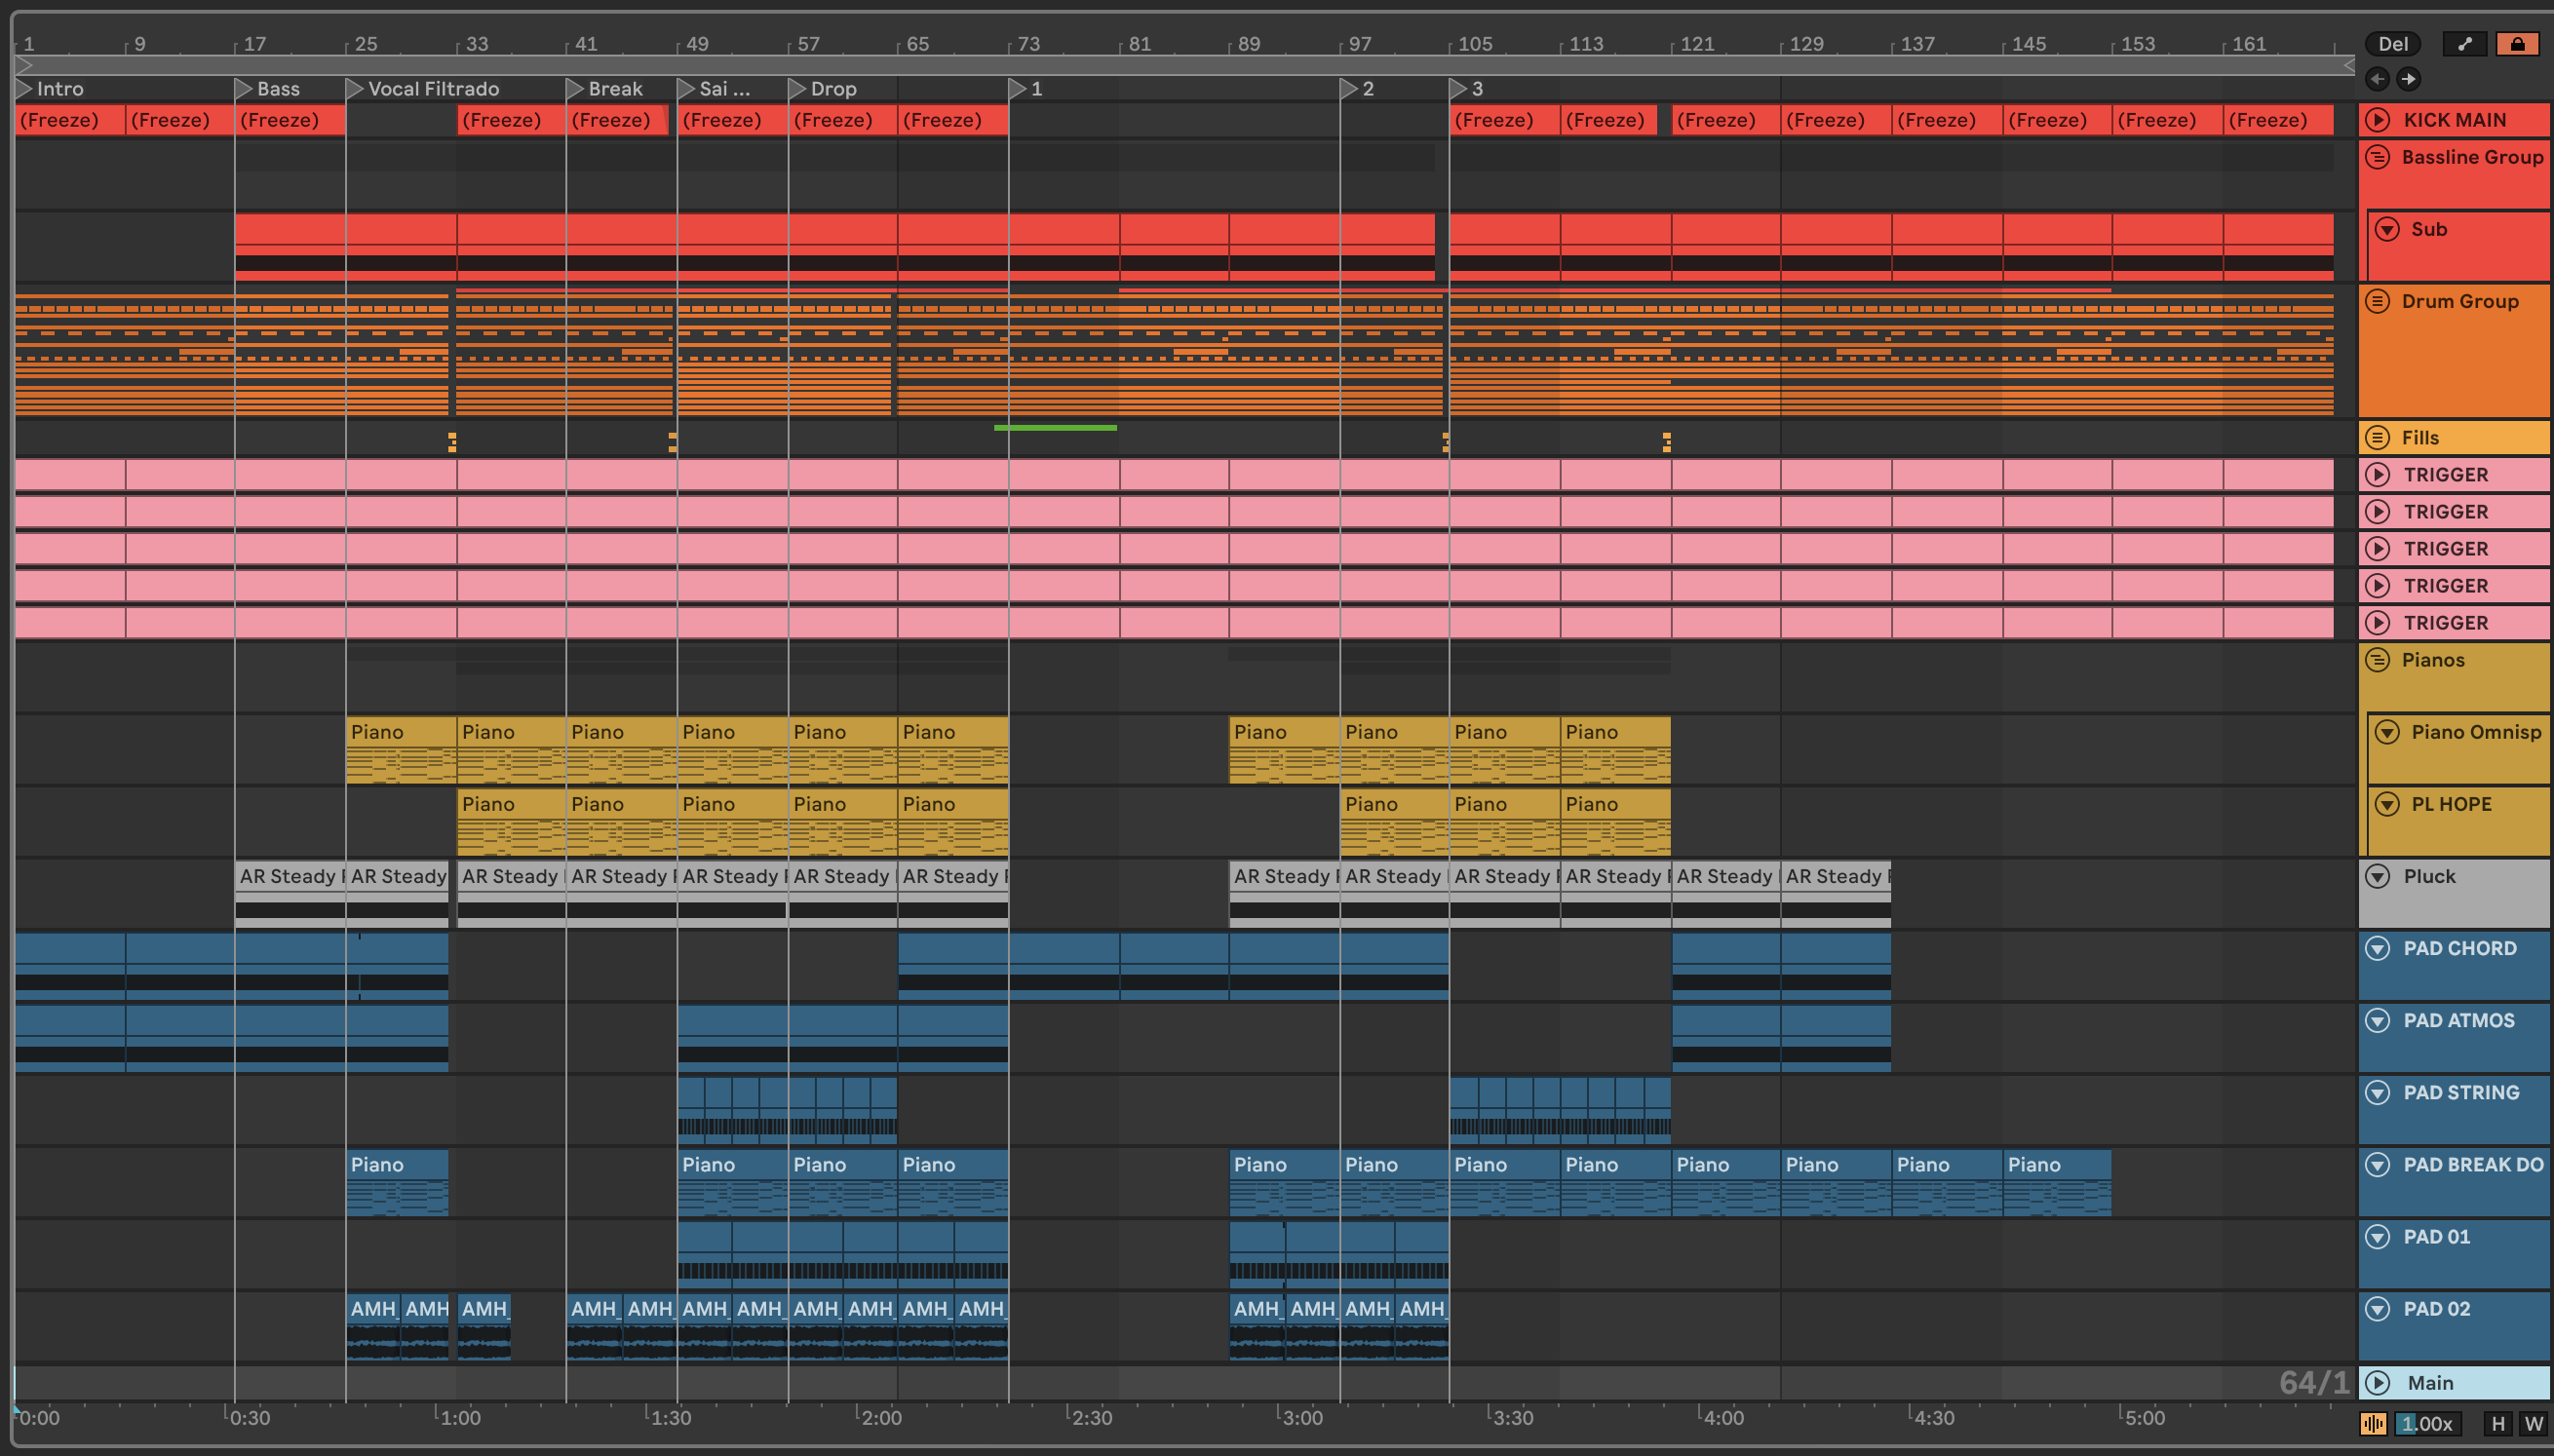Image resolution: width=2554 pixels, height=1456 pixels.
Task: Toggle the automation mode button
Action: 2464,44
